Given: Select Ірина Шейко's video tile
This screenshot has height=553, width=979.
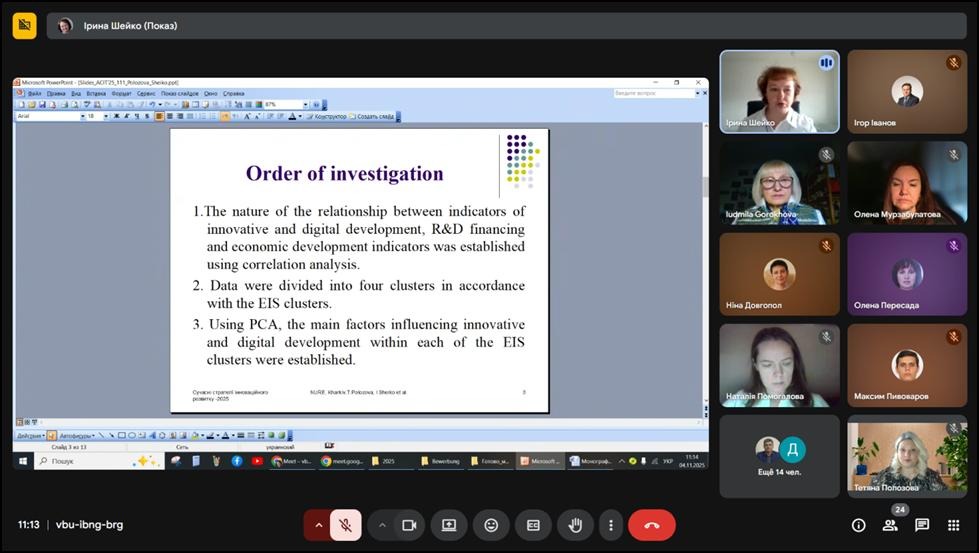Looking at the screenshot, I should click(779, 91).
